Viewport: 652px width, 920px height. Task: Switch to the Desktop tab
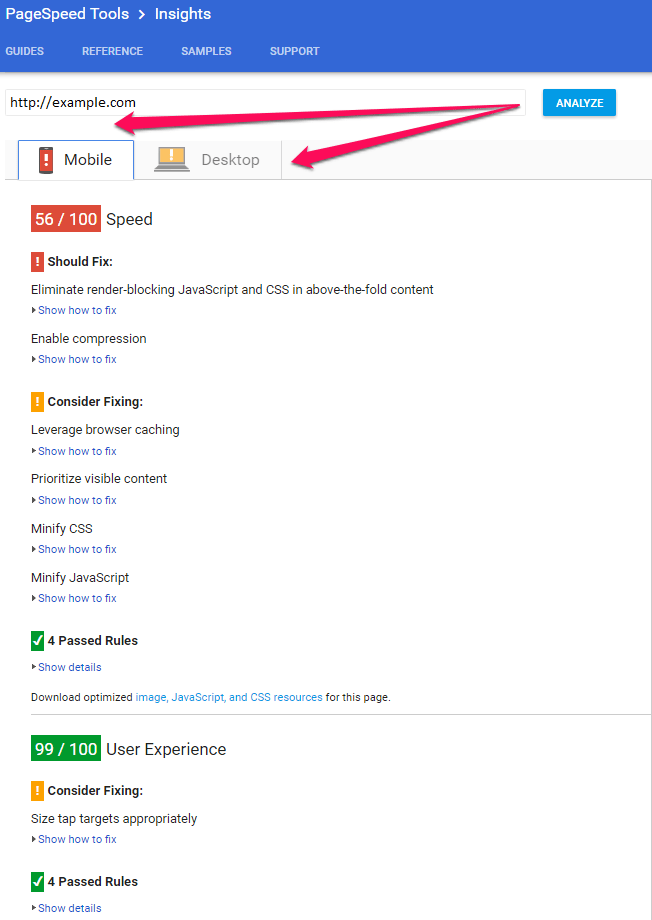pyautogui.click(x=208, y=160)
